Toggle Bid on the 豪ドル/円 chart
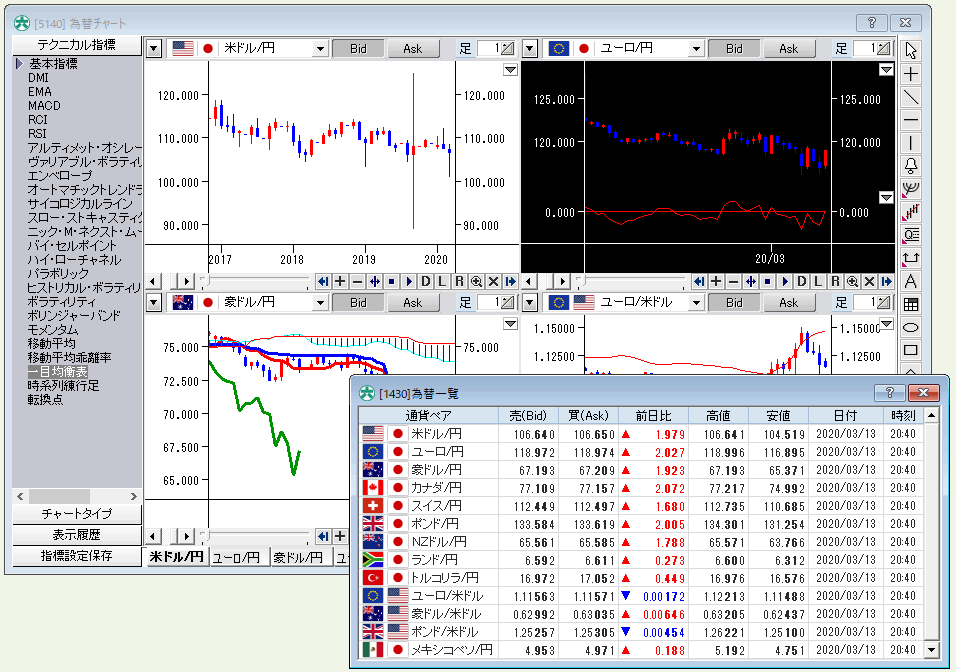The height and width of the screenshot is (672, 956). (x=358, y=302)
